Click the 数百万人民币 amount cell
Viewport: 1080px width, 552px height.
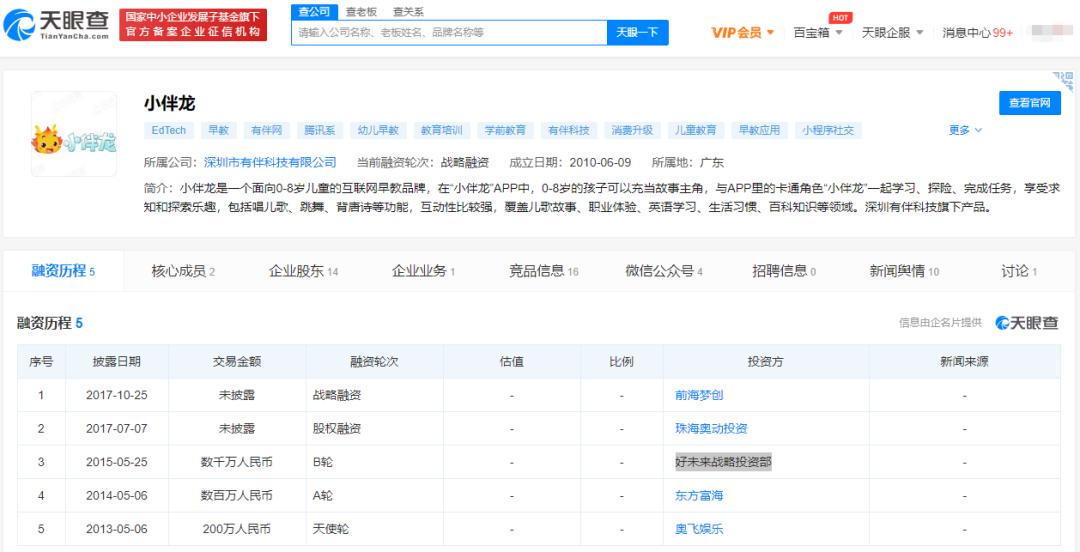[x=237, y=495]
